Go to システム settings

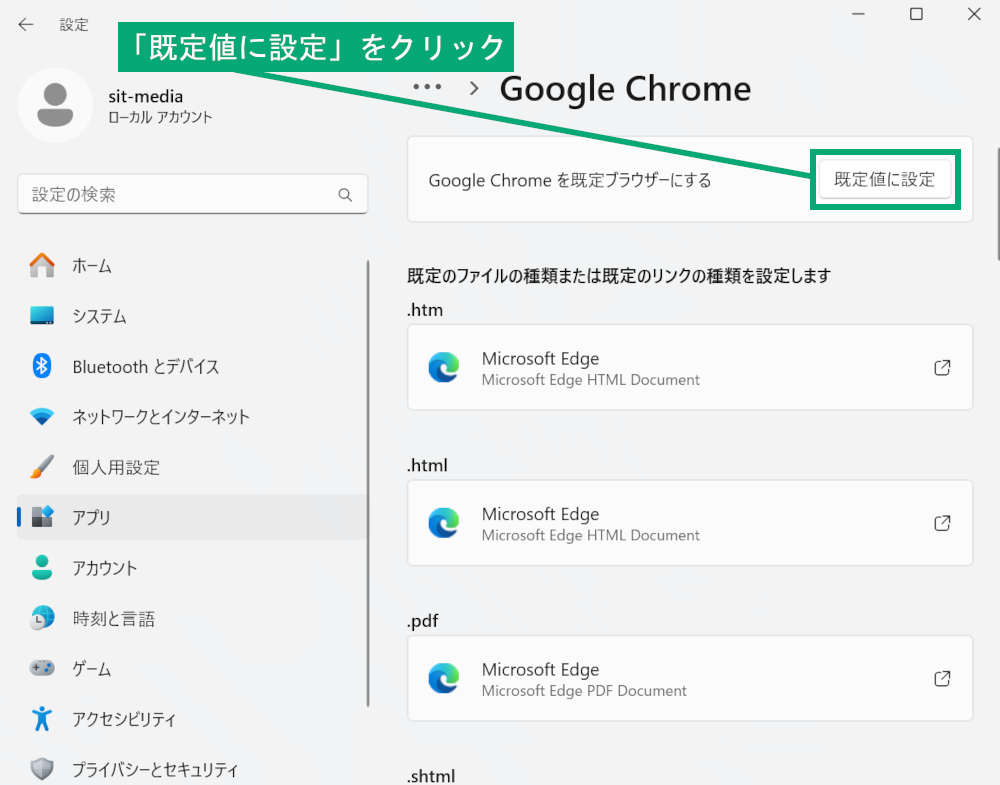(192, 316)
